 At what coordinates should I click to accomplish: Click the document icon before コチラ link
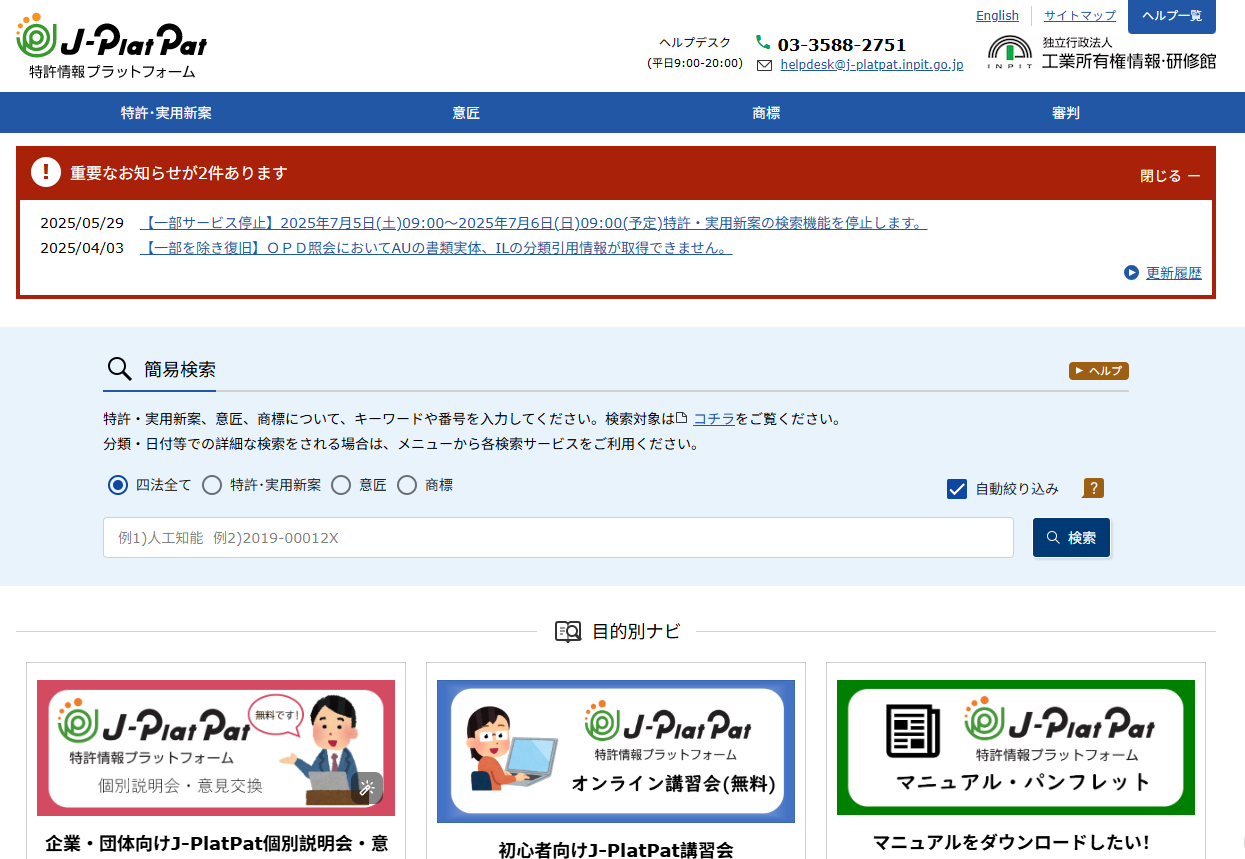click(682, 418)
